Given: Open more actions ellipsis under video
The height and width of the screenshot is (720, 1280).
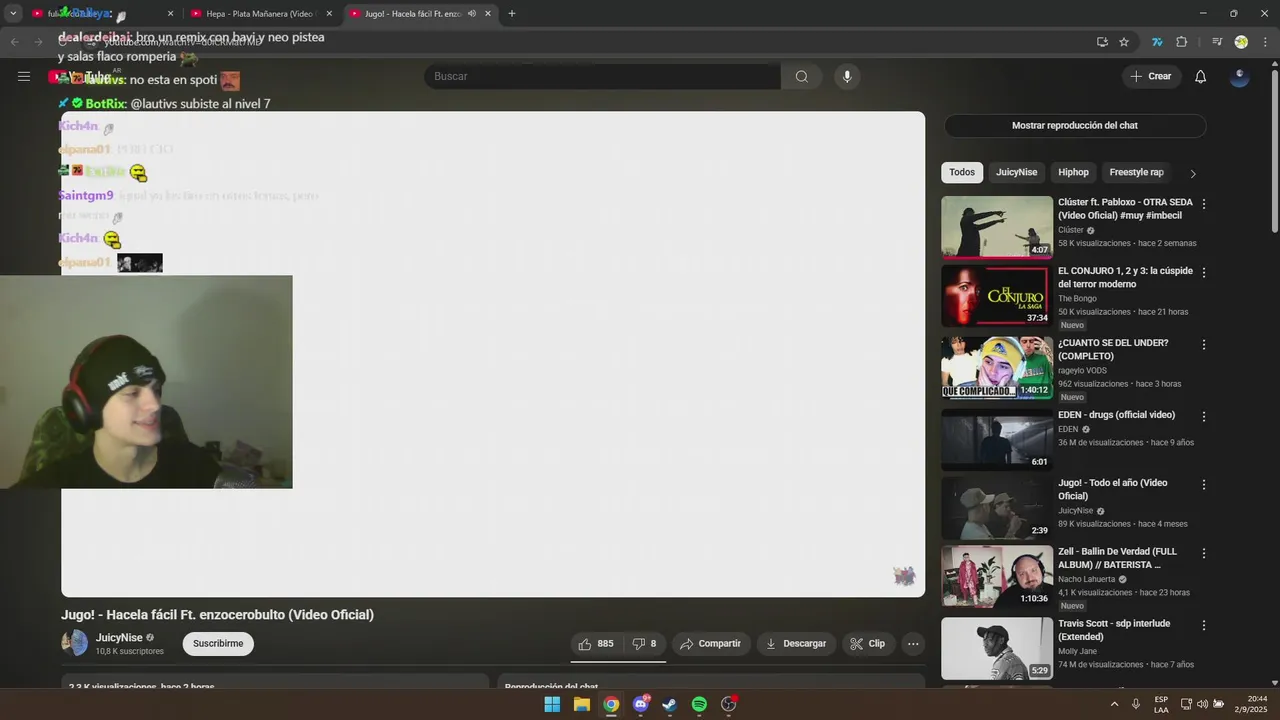Looking at the screenshot, I should click(x=913, y=644).
